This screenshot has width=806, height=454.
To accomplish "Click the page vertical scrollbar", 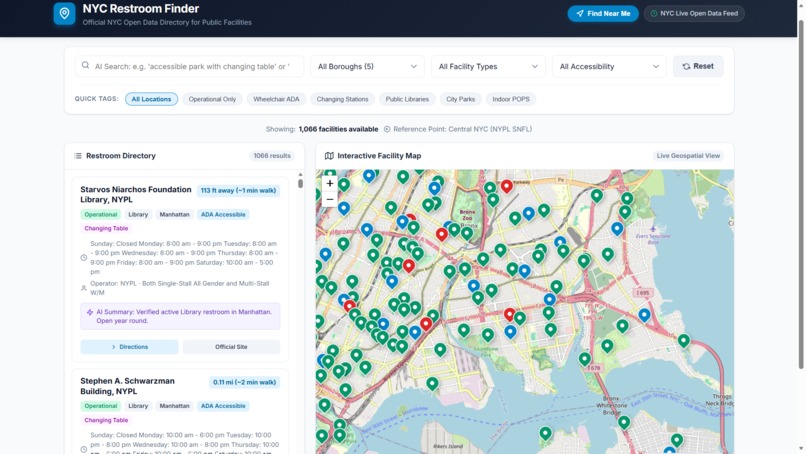I will pyautogui.click(x=801, y=195).
